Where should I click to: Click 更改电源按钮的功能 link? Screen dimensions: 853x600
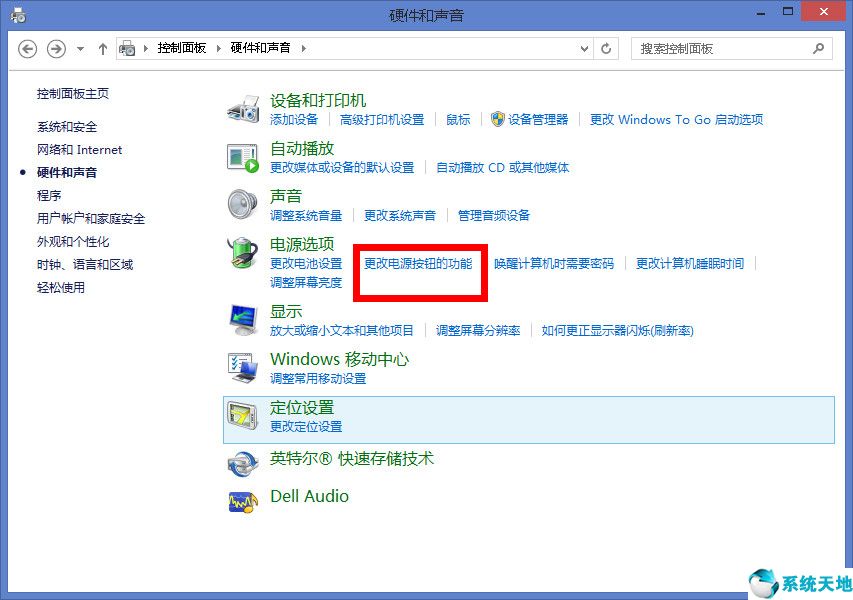pos(418,263)
